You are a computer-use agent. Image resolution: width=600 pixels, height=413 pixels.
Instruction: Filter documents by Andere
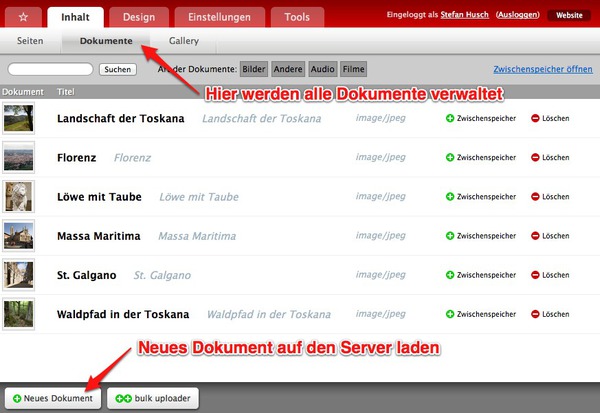click(288, 69)
